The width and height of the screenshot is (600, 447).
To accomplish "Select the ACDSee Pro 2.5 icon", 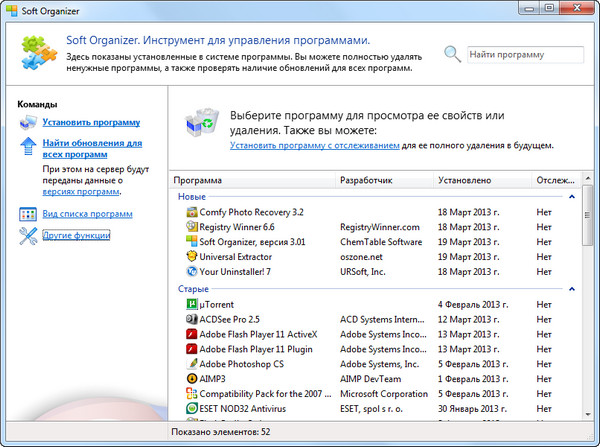I will click(x=191, y=319).
